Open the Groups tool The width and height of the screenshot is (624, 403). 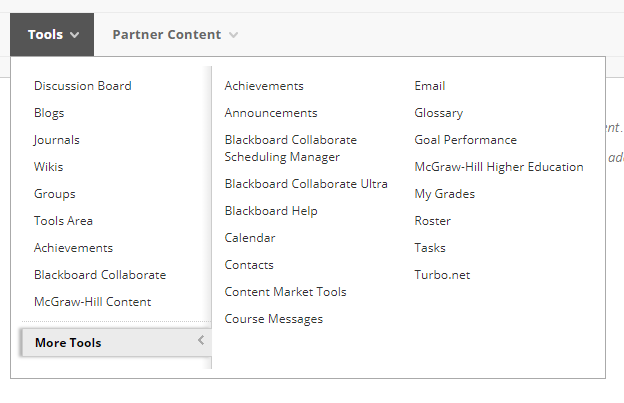[55, 194]
